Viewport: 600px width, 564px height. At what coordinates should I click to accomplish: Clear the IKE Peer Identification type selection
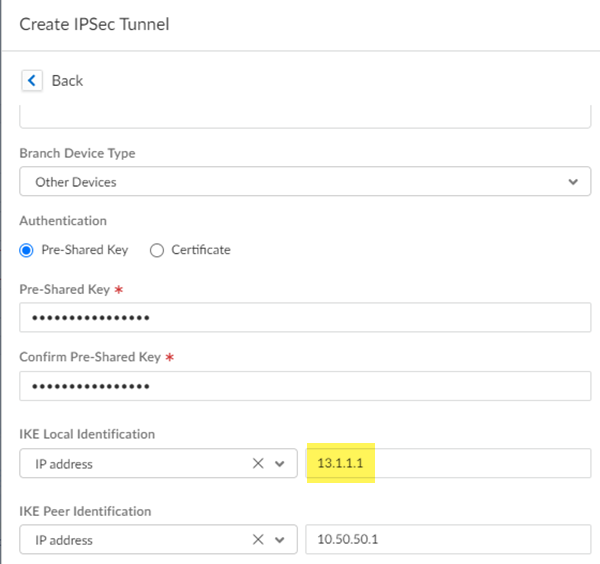coord(257,540)
